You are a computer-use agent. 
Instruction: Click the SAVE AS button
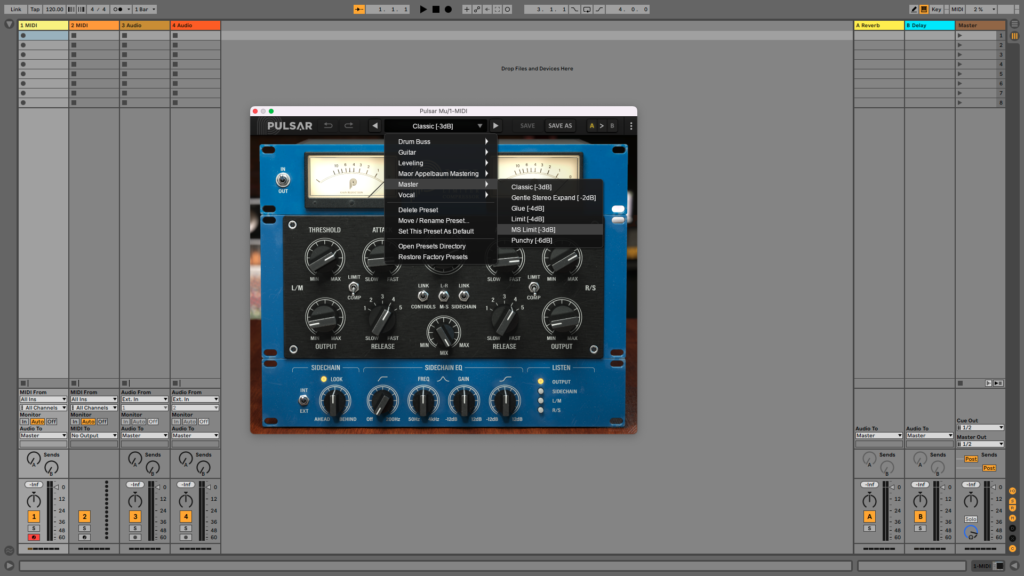click(x=560, y=126)
